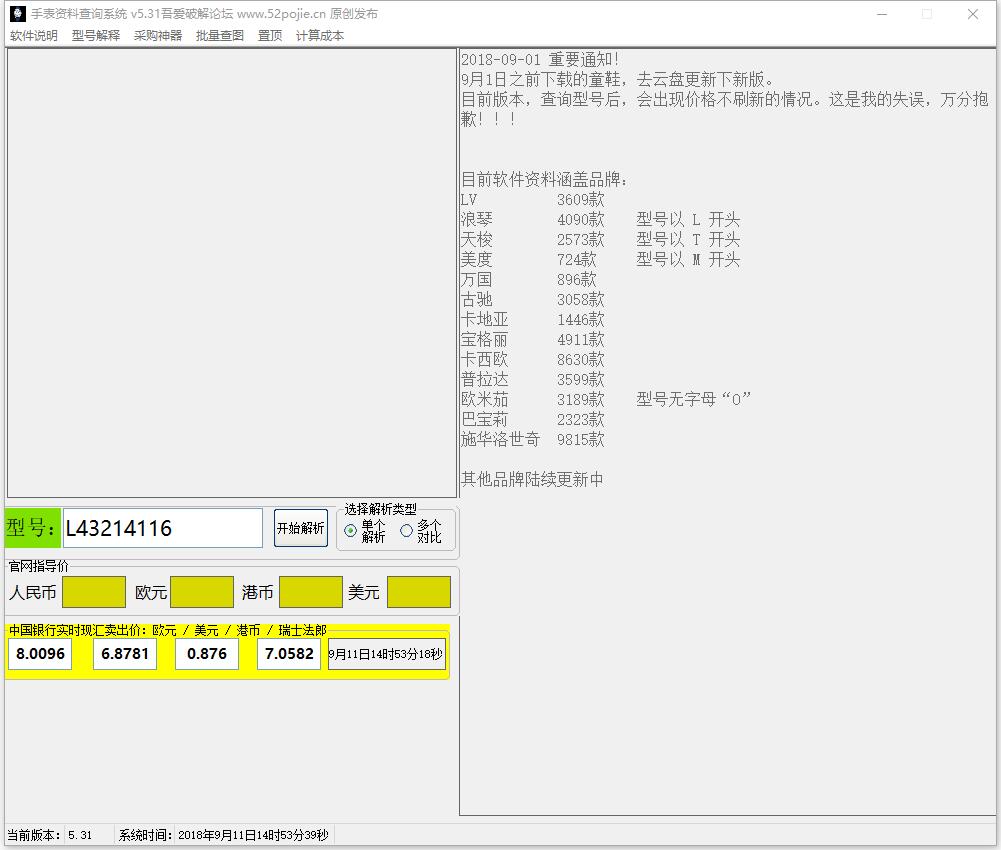Click the 天梭 2573款 row

pos(600,239)
